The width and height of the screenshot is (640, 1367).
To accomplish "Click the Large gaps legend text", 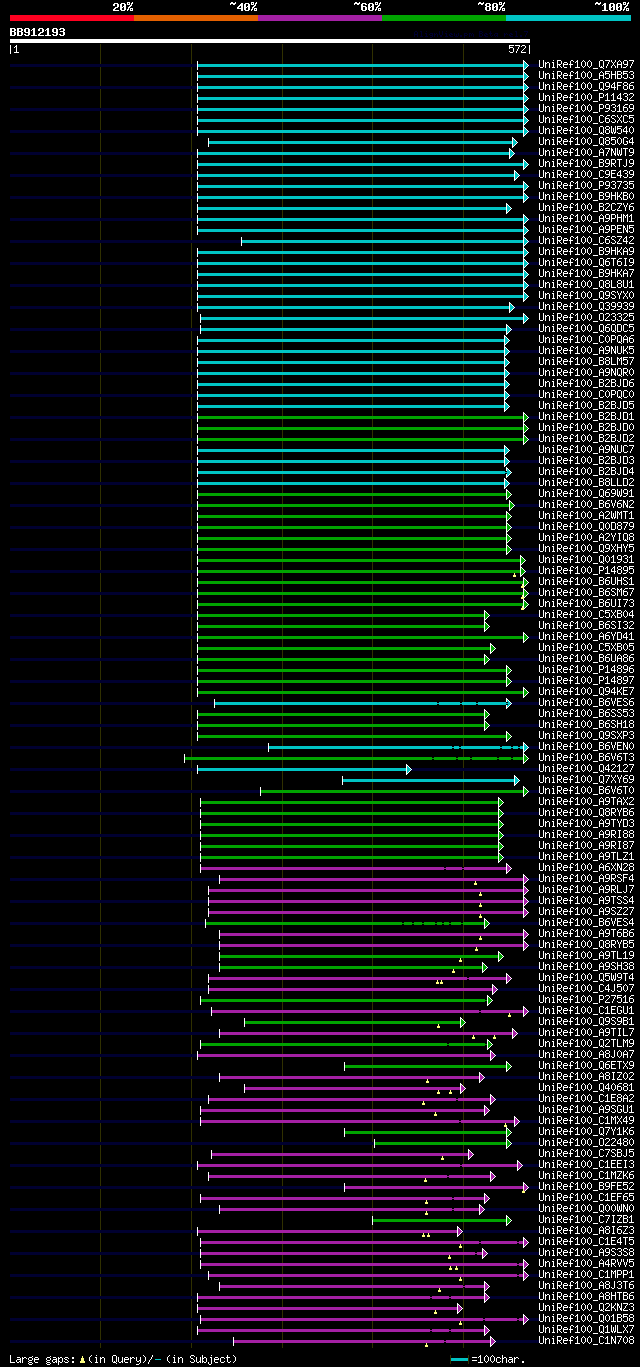I will 123,1358.
